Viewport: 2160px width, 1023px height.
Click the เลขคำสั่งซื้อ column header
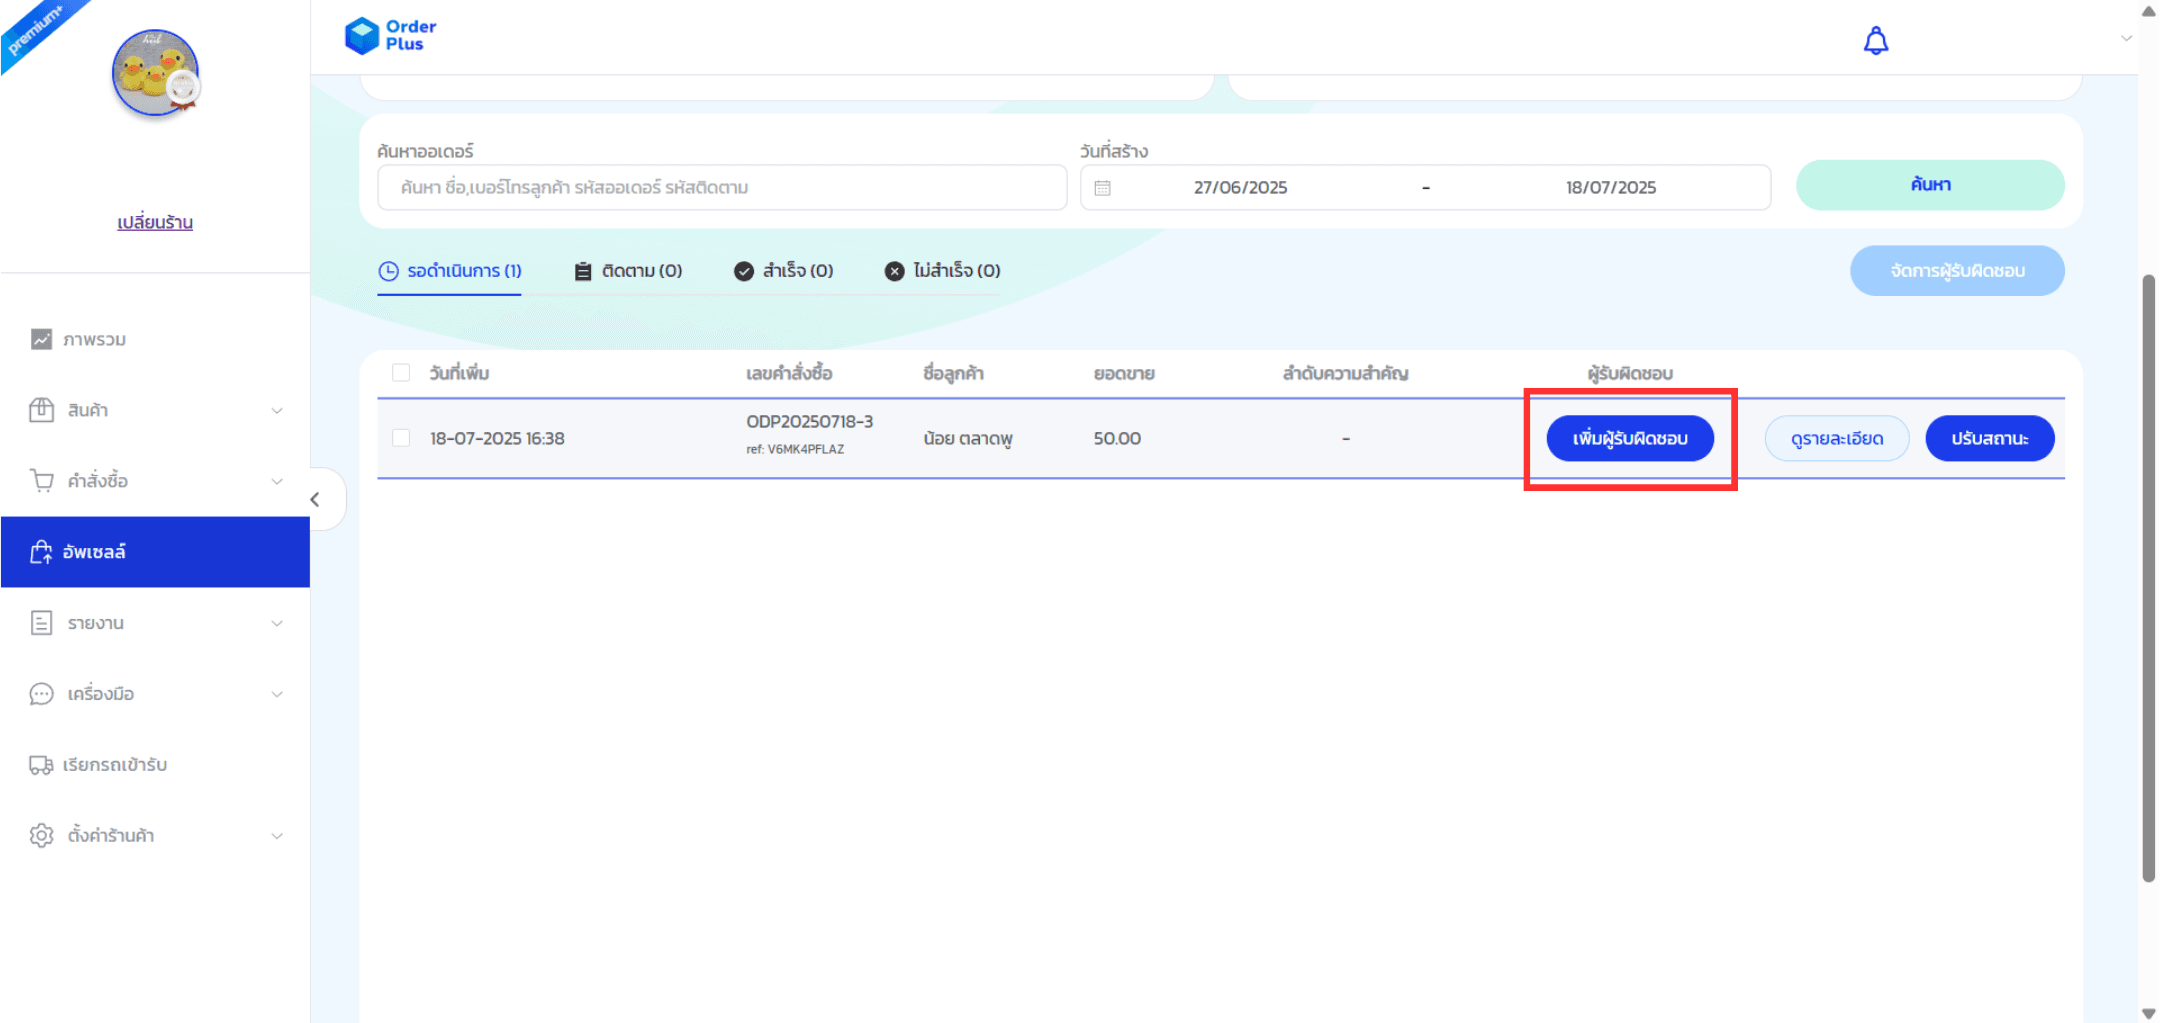pyautogui.click(x=789, y=374)
